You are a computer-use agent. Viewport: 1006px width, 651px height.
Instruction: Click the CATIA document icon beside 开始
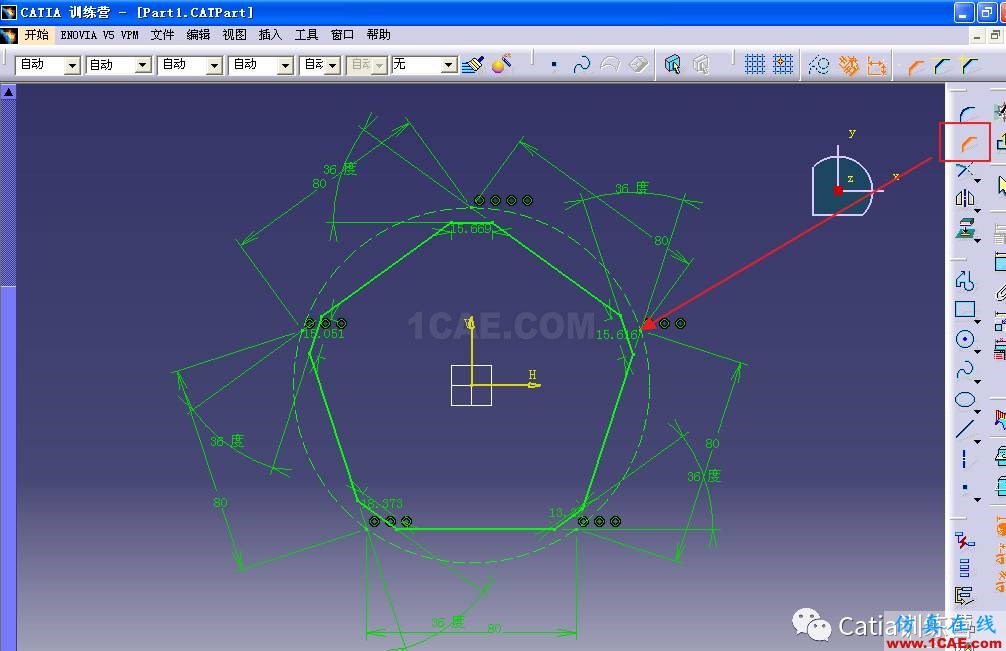click(x=8, y=35)
